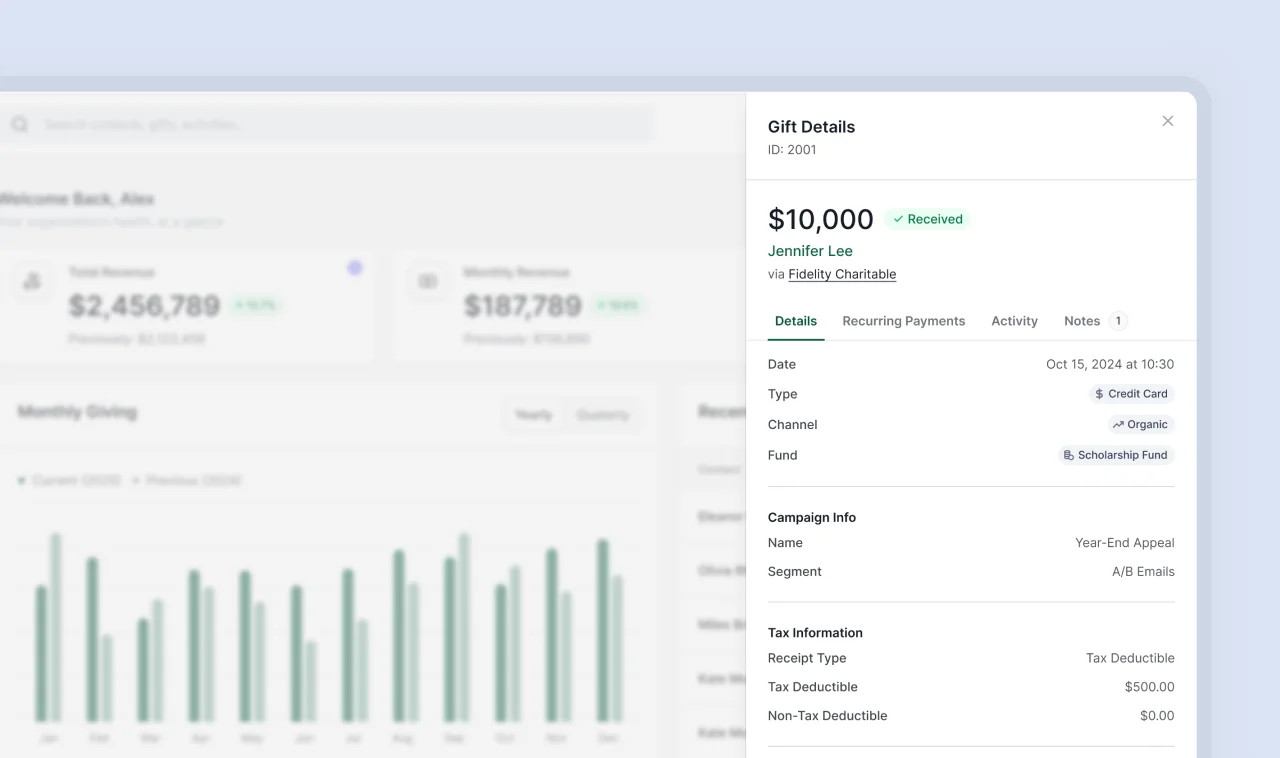Click the Monthly Revenue card icon
Viewport: 1280px width, 758px height.
(428, 282)
